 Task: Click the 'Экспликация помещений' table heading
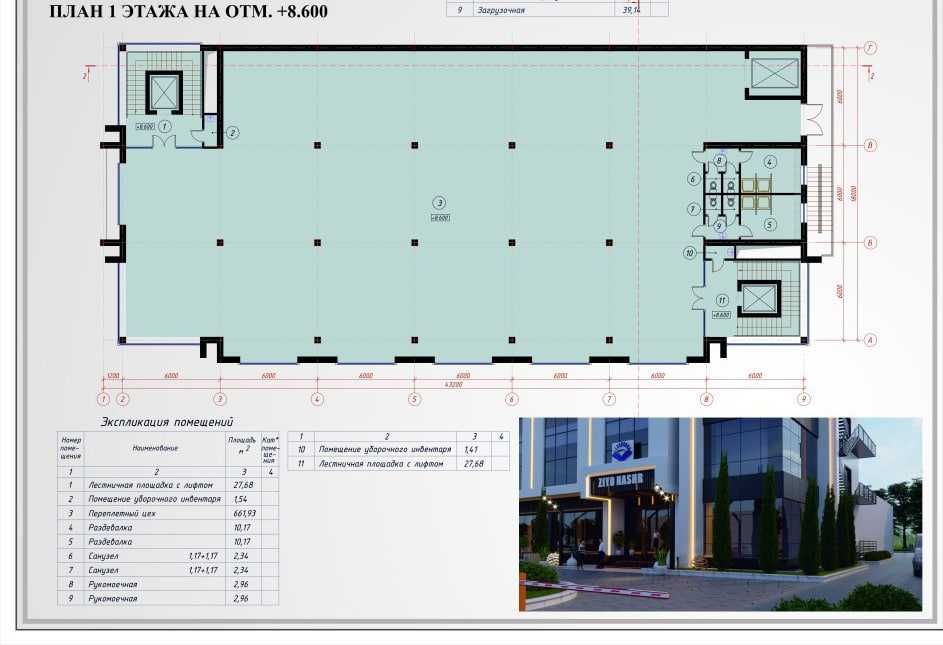tap(167, 422)
